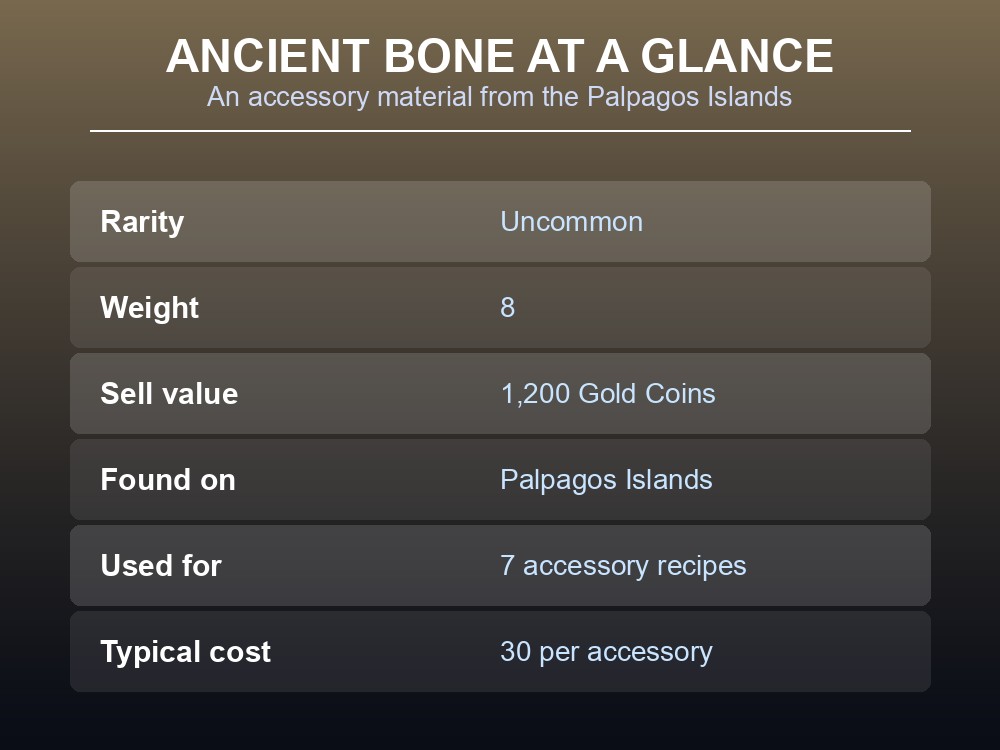
Task: Click the Weight row label
Action: pos(149,308)
